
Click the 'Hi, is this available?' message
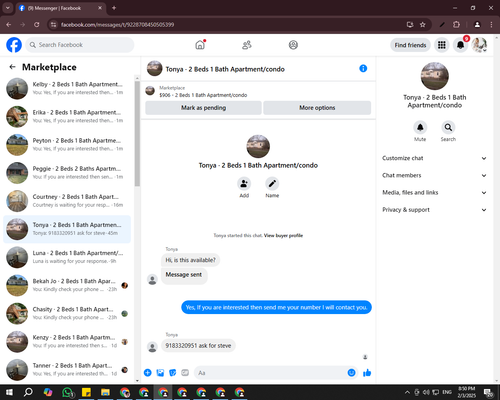tap(191, 260)
